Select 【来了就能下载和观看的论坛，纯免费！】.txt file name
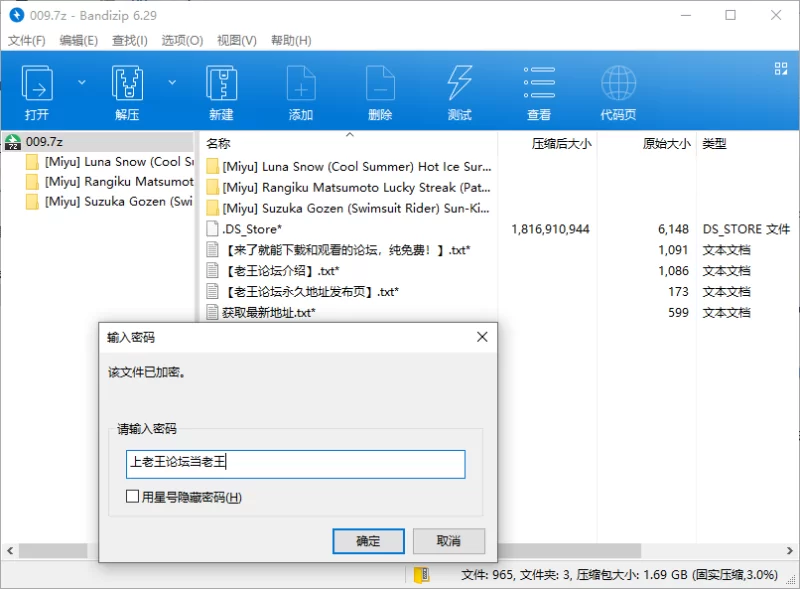Image resolution: width=800 pixels, height=589 pixels. (346, 250)
